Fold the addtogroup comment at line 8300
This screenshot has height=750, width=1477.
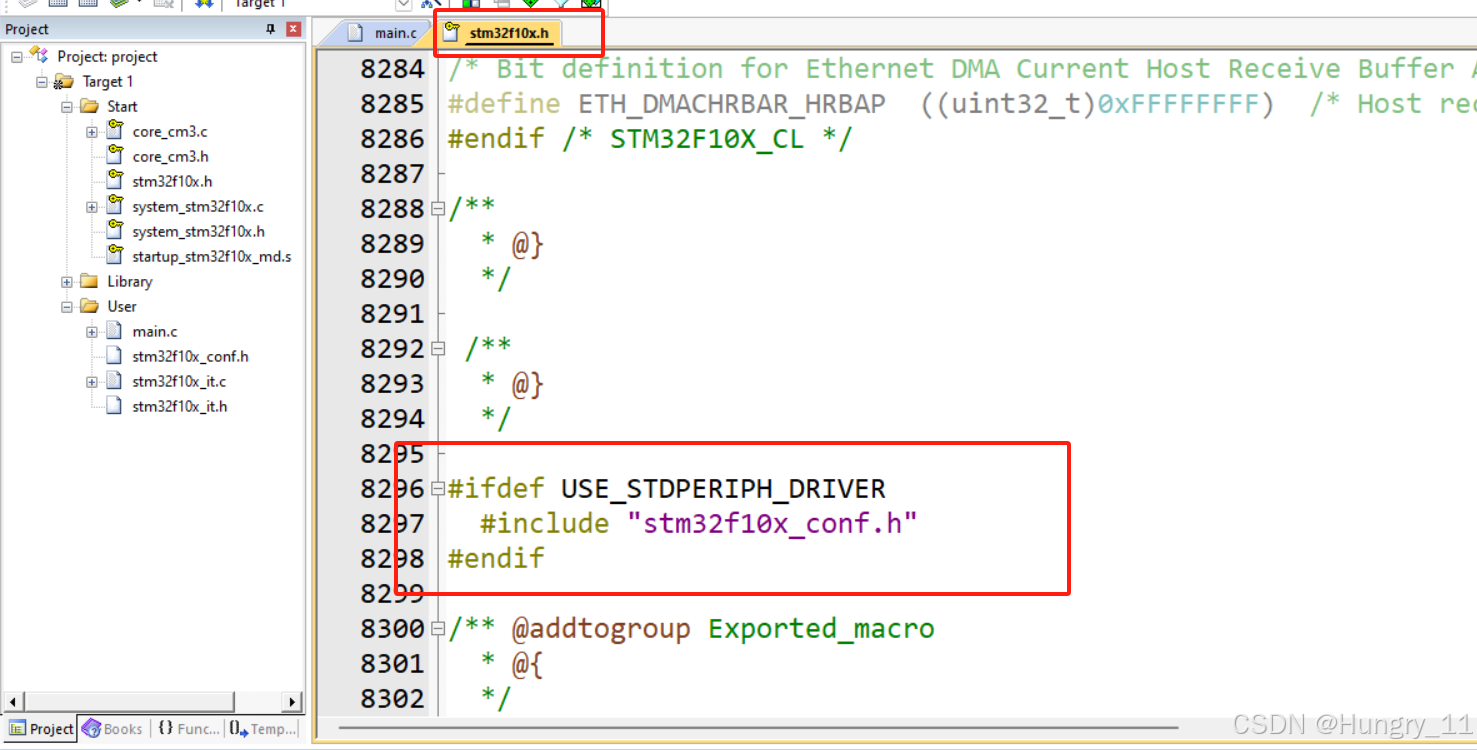pyautogui.click(x=437, y=629)
